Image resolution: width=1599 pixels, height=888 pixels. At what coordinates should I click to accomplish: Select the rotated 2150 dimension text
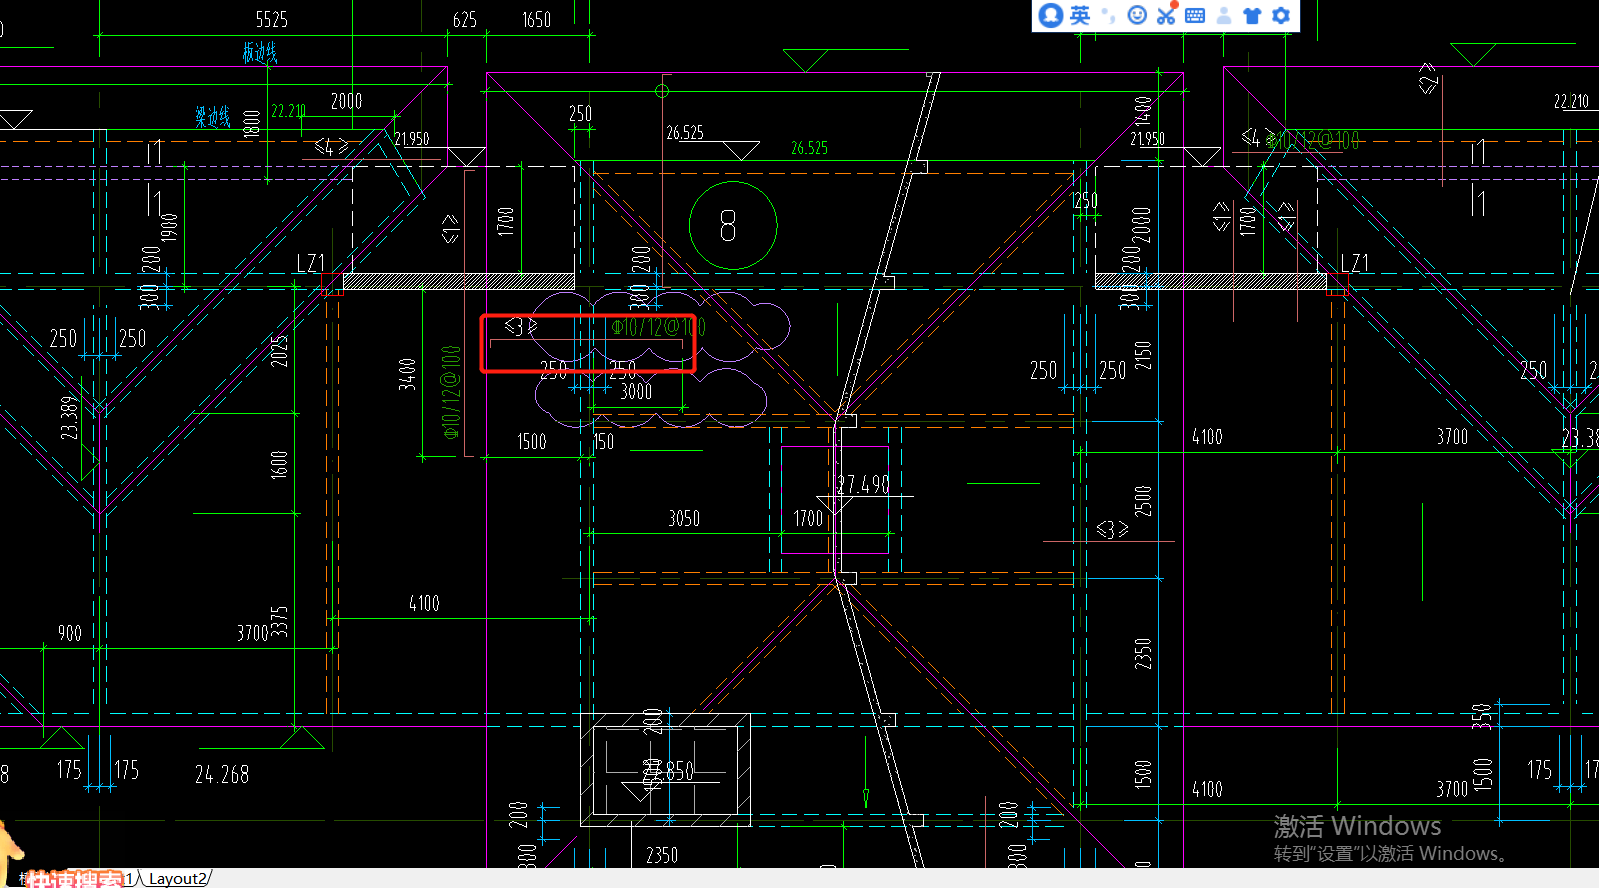(1143, 355)
